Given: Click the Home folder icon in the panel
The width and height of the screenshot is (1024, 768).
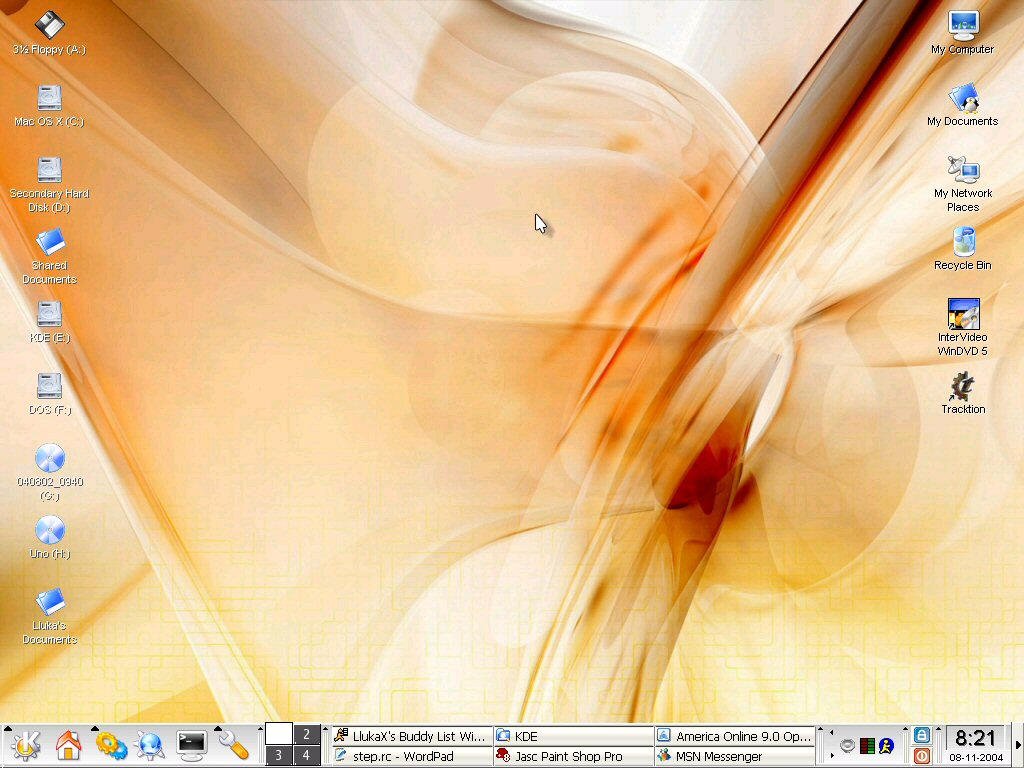Looking at the screenshot, I should (69, 746).
